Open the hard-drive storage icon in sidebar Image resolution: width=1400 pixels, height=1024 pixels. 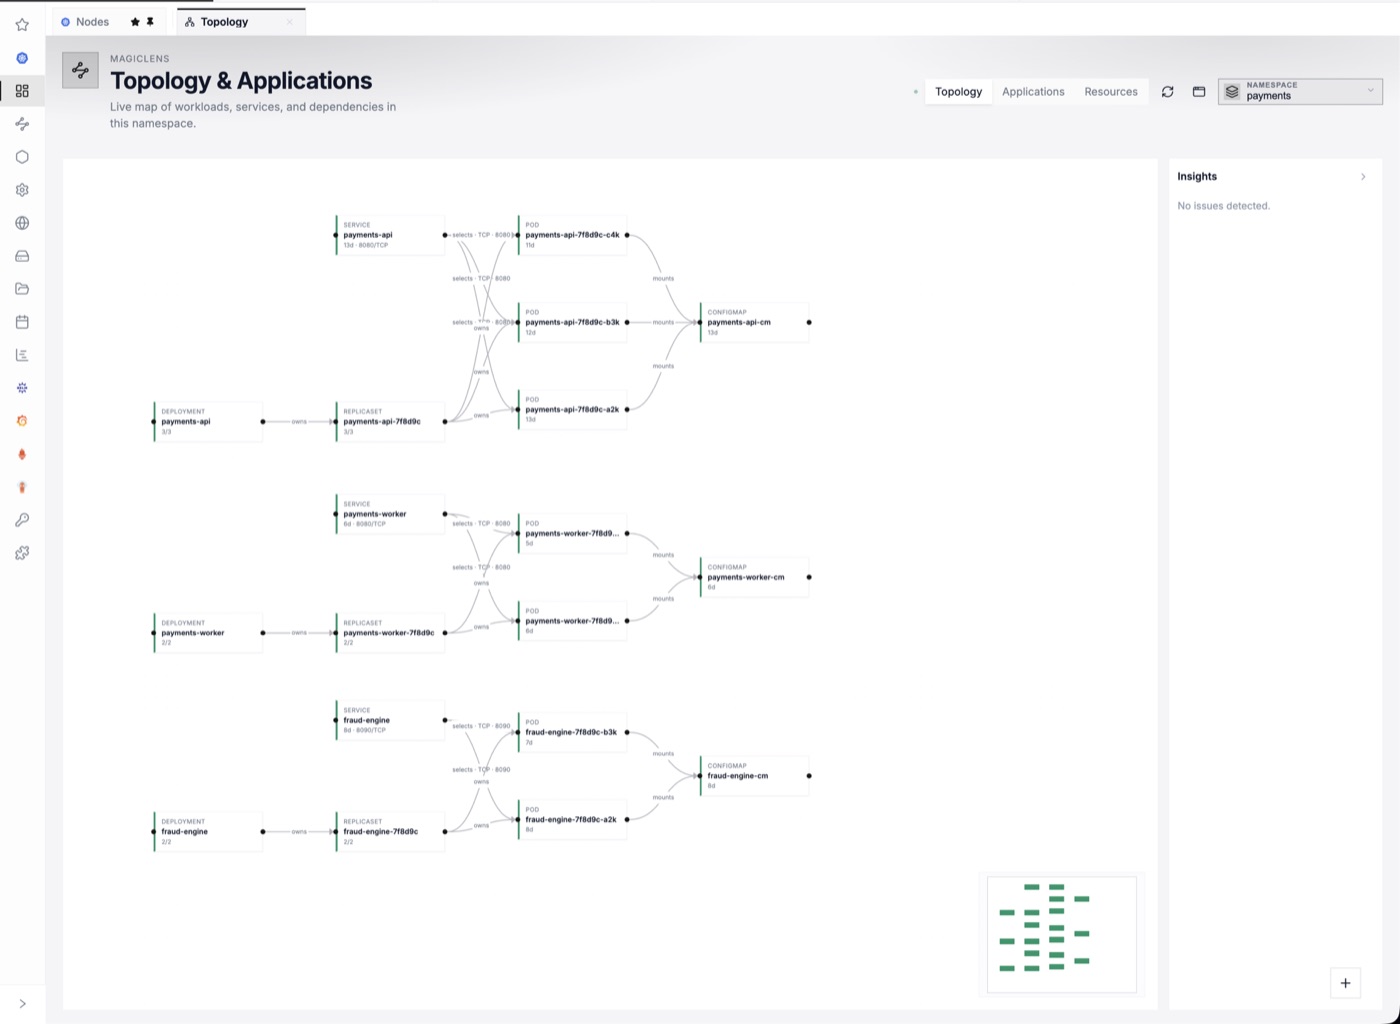22,256
